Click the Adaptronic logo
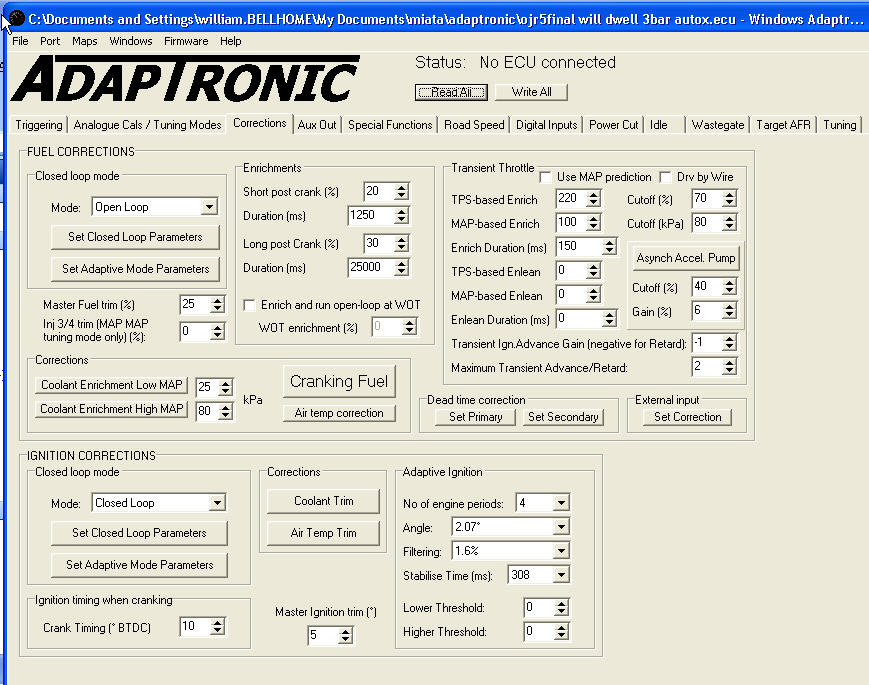869x685 pixels. 185,78
